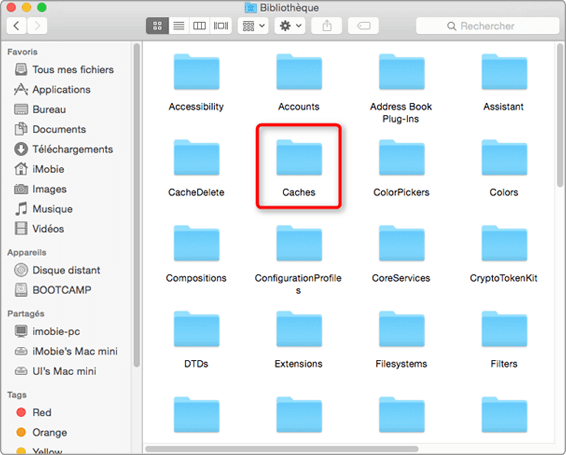This screenshot has height=455, width=566.
Task: Open Vidéos in the sidebar
Action: (x=39, y=229)
